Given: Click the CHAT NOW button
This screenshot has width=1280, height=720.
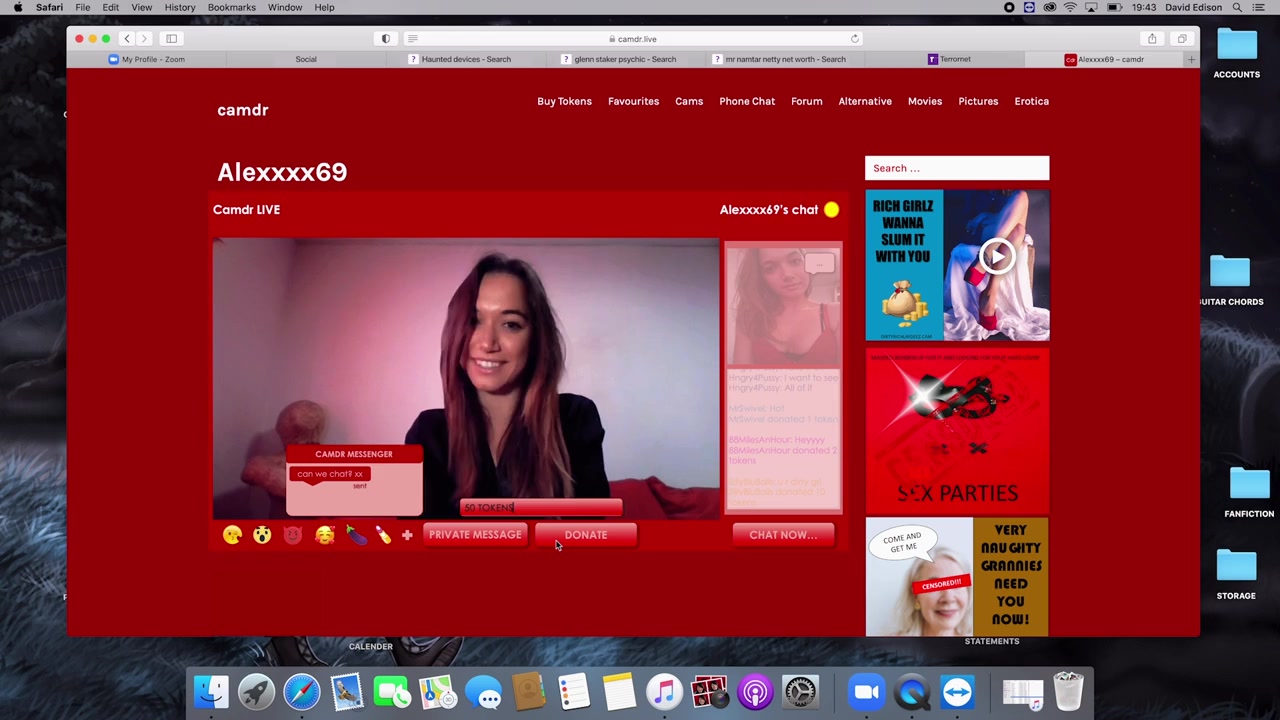Looking at the screenshot, I should tap(783, 535).
